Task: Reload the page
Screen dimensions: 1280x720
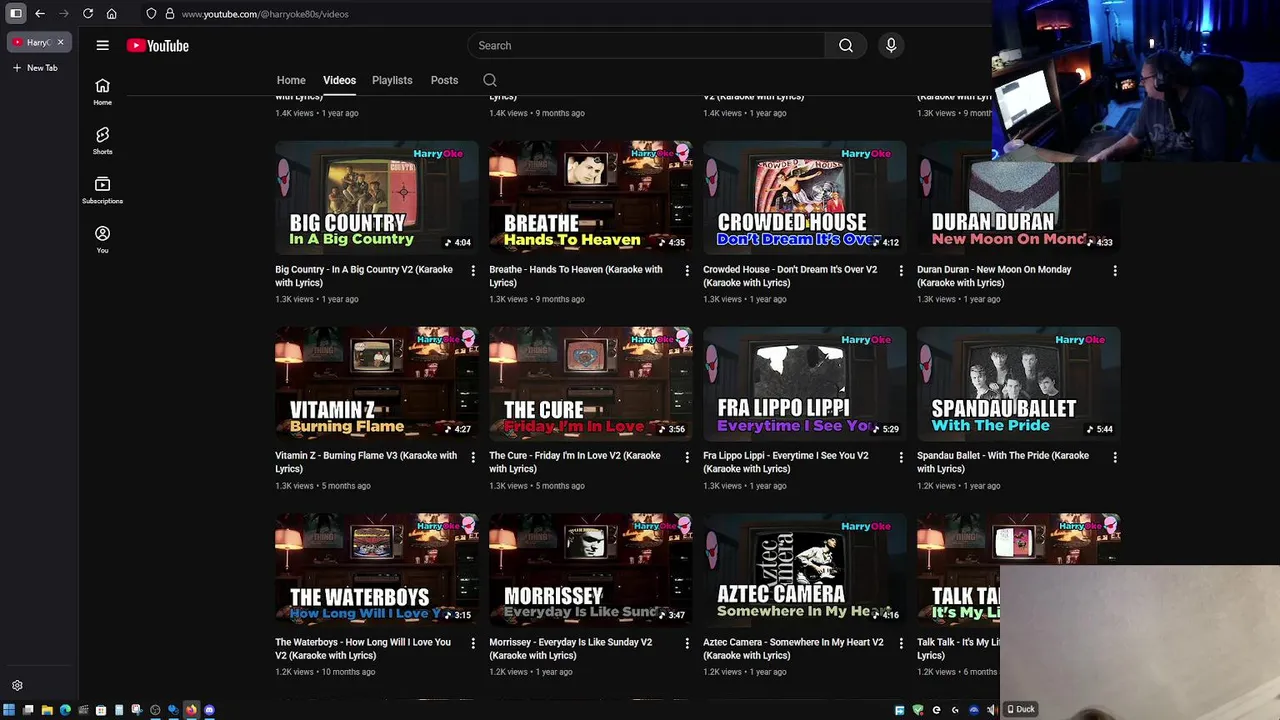Action: (x=88, y=14)
